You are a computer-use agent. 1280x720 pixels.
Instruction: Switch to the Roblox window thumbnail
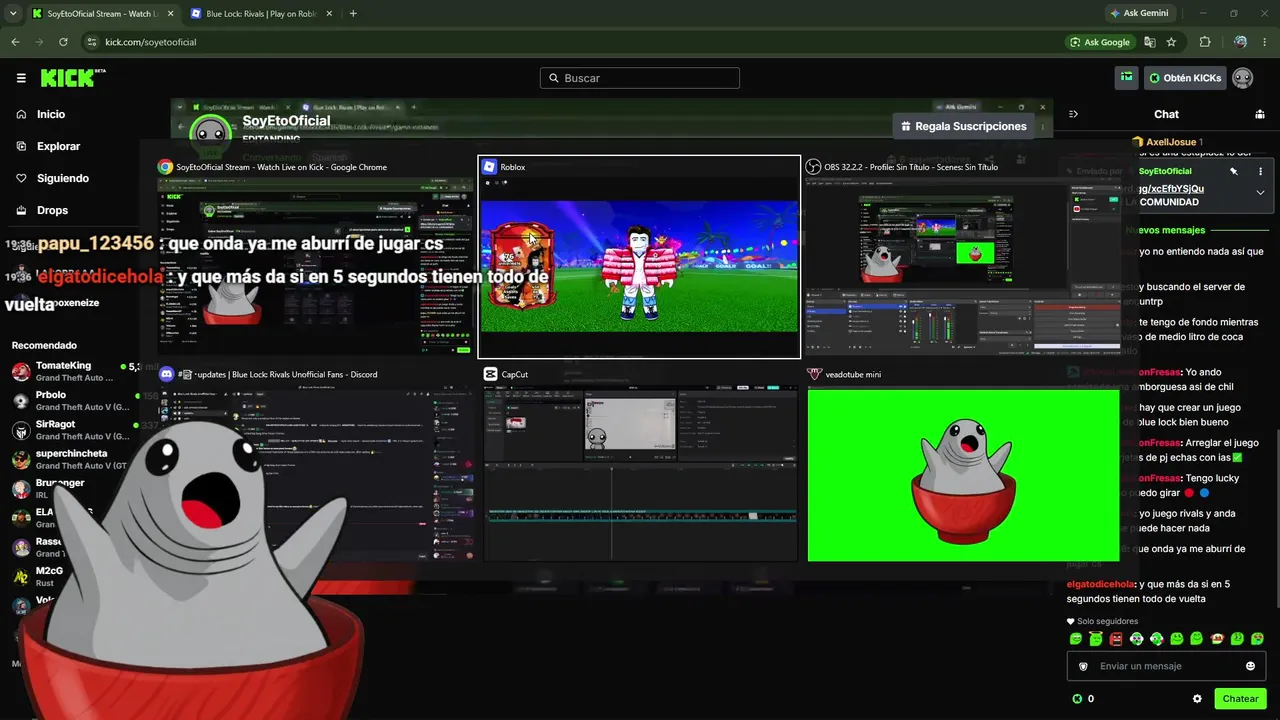click(x=639, y=257)
